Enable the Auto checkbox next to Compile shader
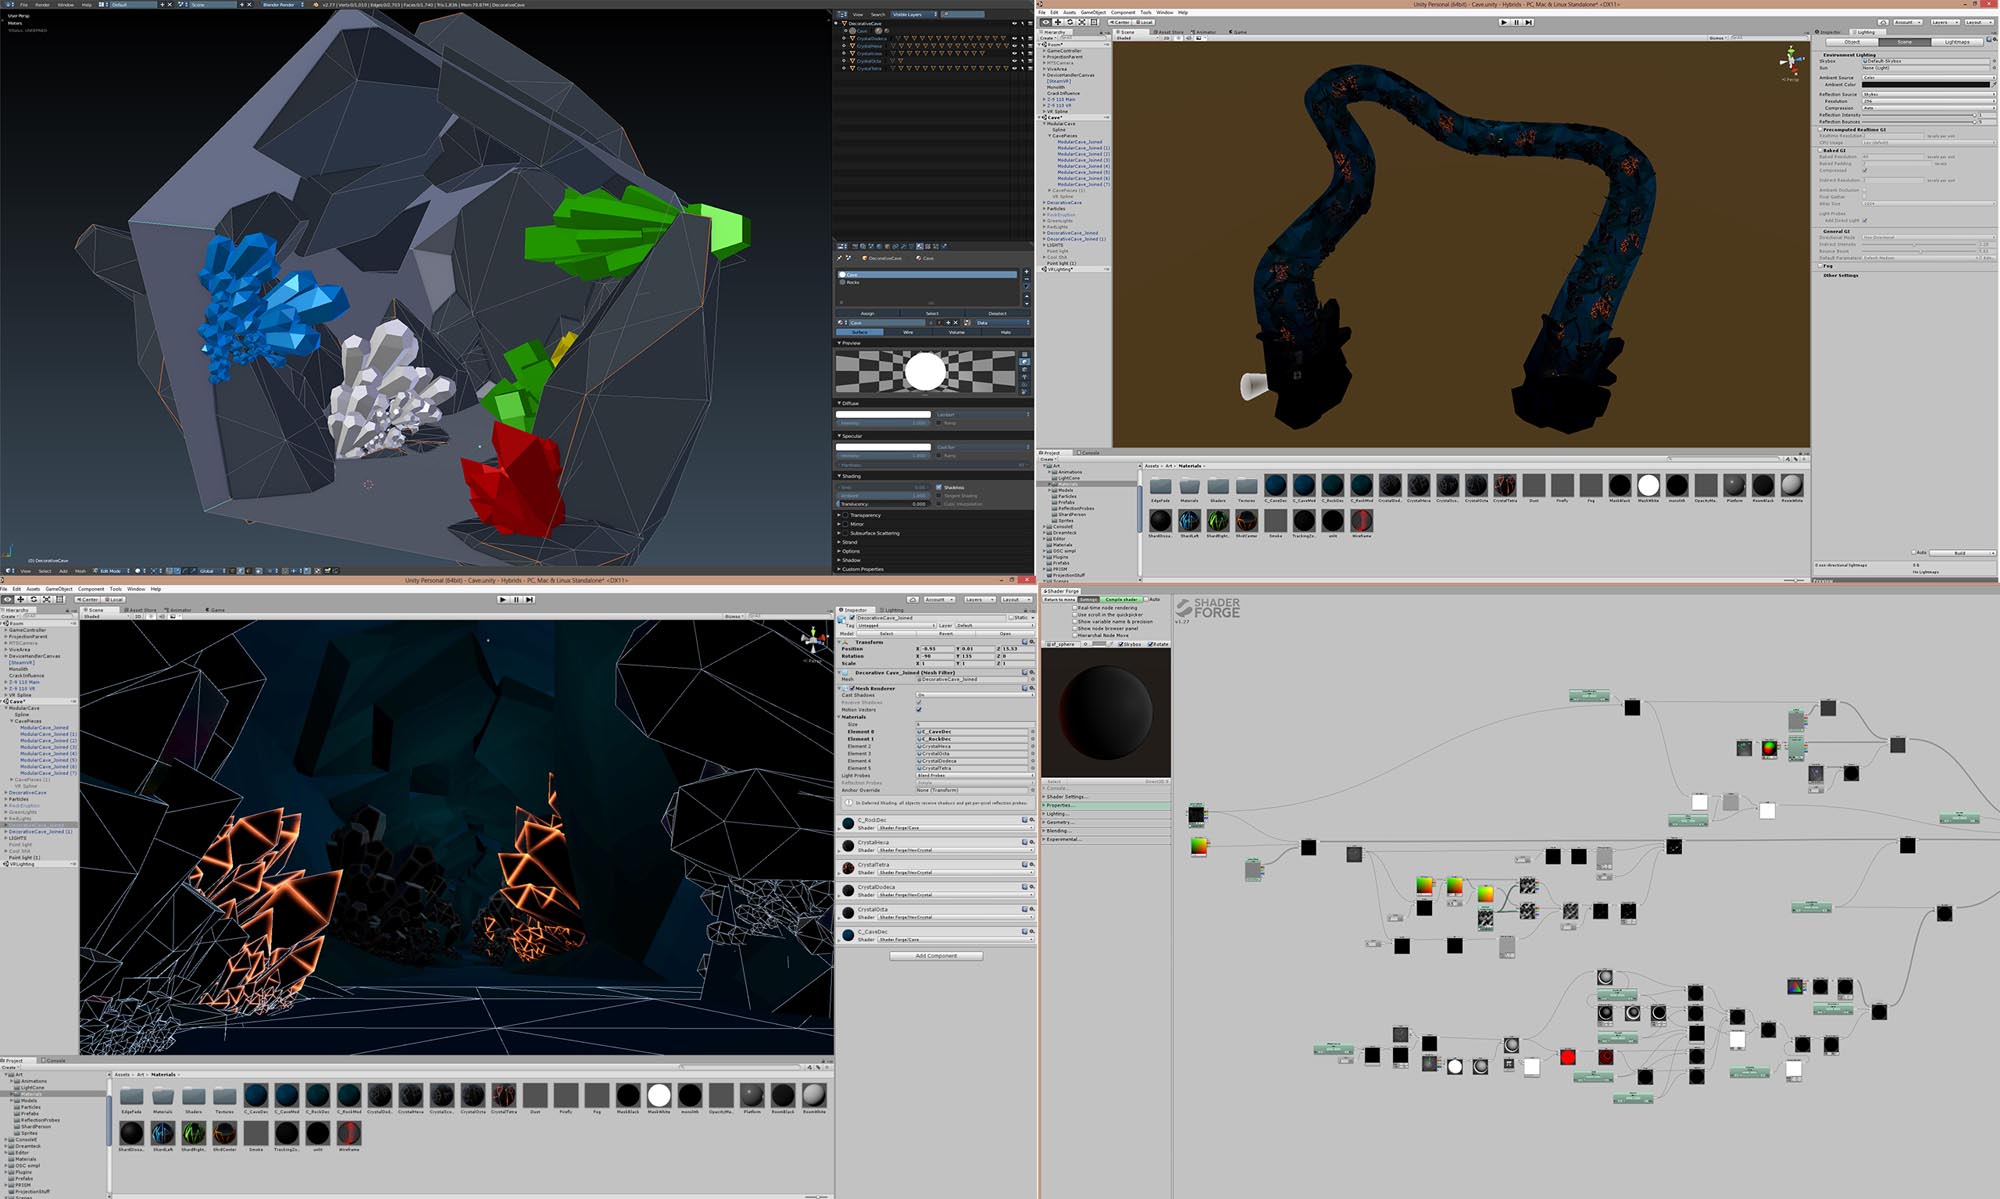The image size is (2000, 1199). [x=1145, y=599]
